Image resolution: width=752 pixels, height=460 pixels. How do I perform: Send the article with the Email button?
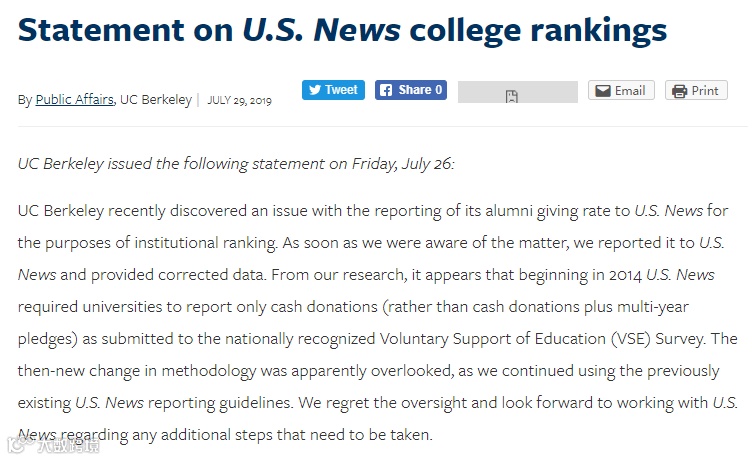click(x=620, y=91)
